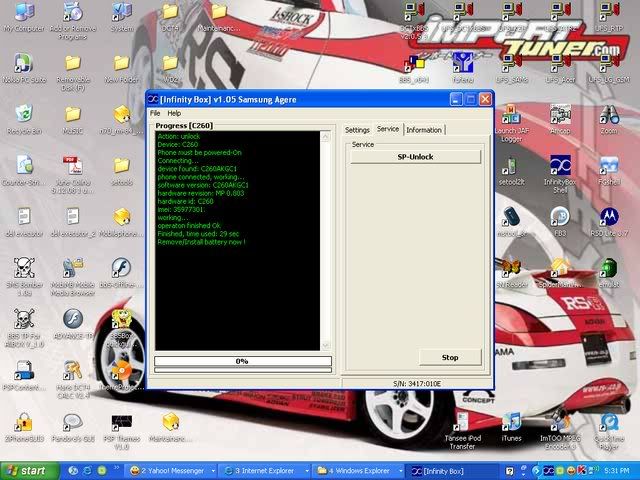Open the Yahoo! Messenger taskbar group
Image resolution: width=640 pixels, height=480 pixels.
[x=171, y=471]
